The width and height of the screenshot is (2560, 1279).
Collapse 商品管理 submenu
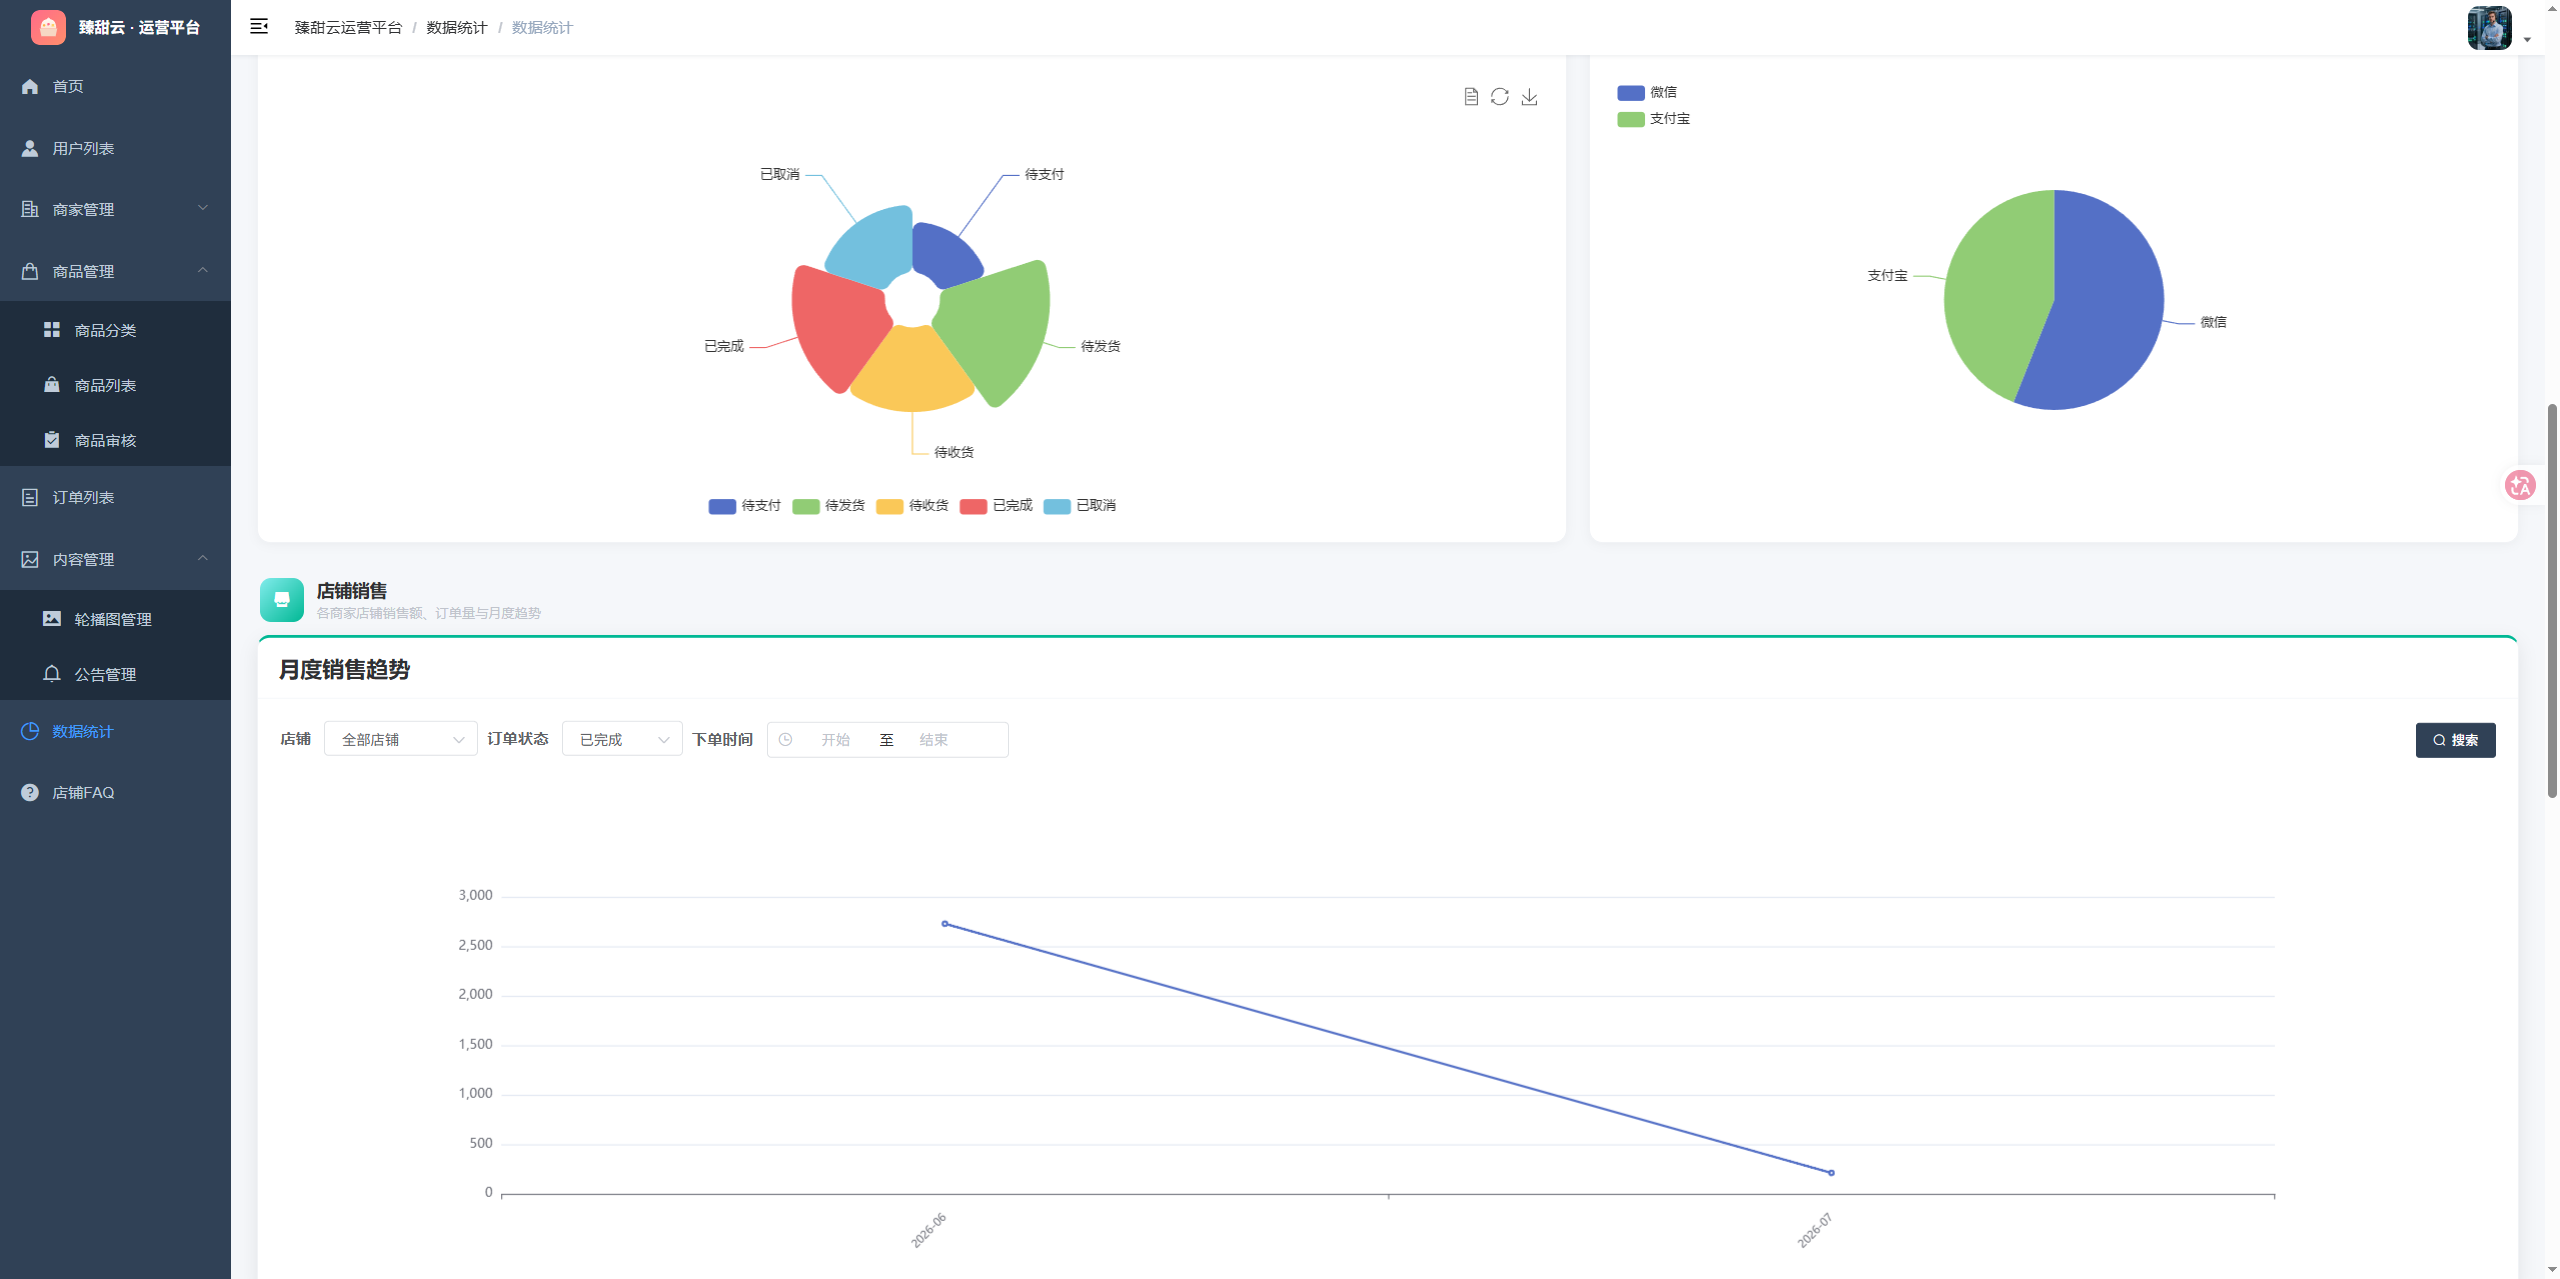tap(115, 271)
